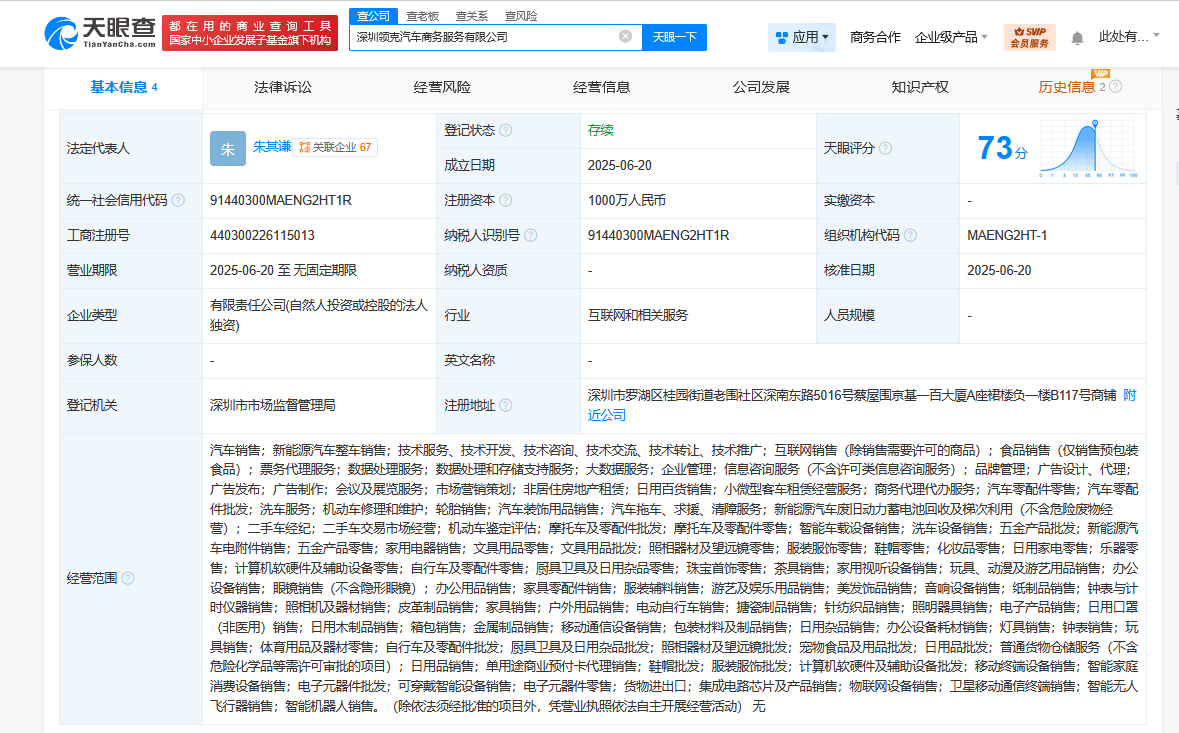Switch to the 知识产权 tab
Screen dimensions: 1179x733
(x=920, y=87)
